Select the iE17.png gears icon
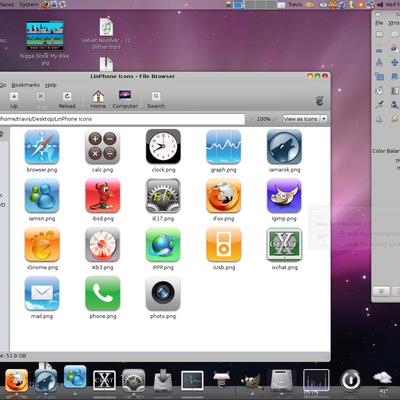Screen dimensions: 400x400 (163, 196)
